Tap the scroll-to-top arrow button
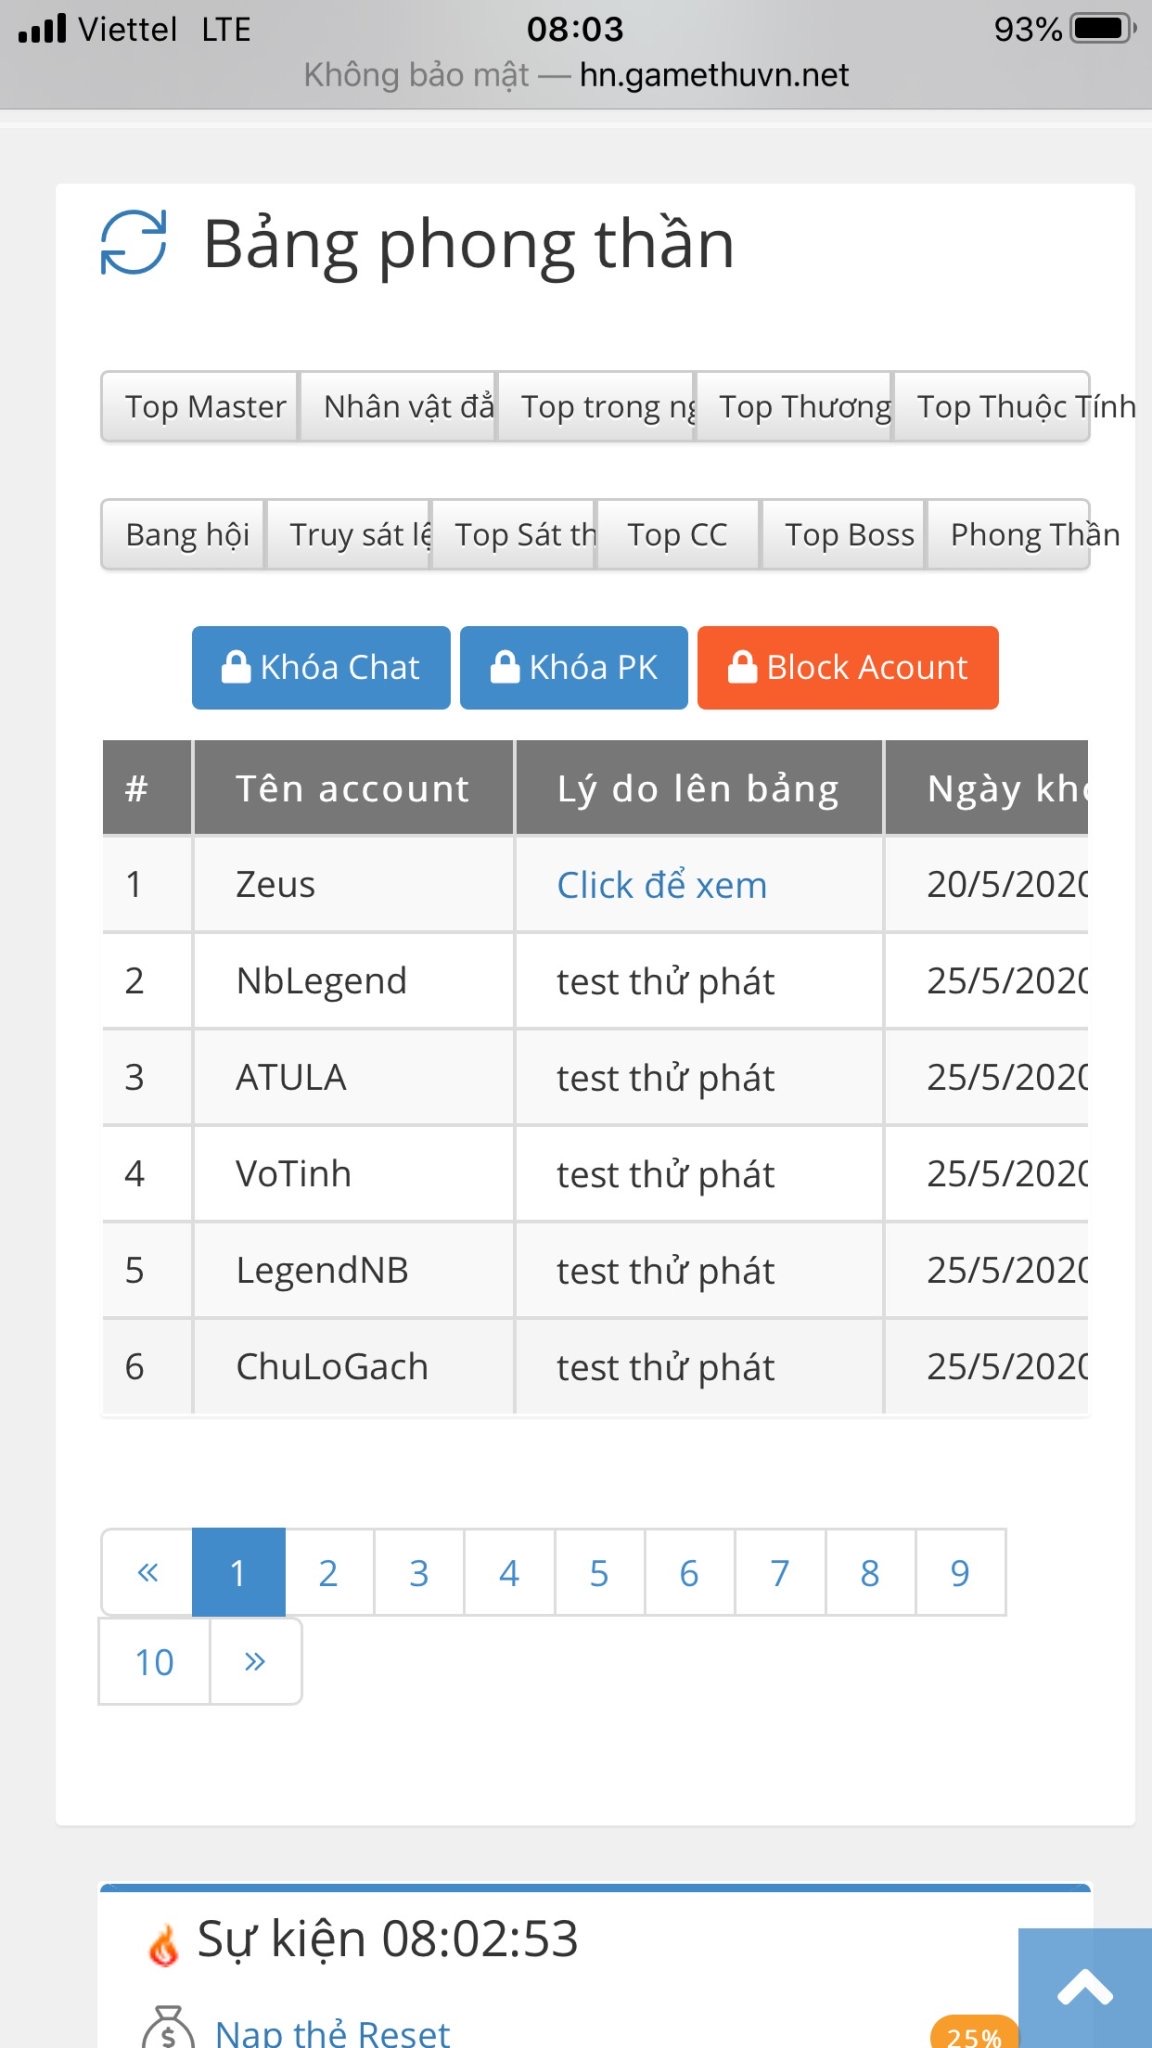The height and width of the screenshot is (2048, 1152). pyautogui.click(x=1085, y=1988)
